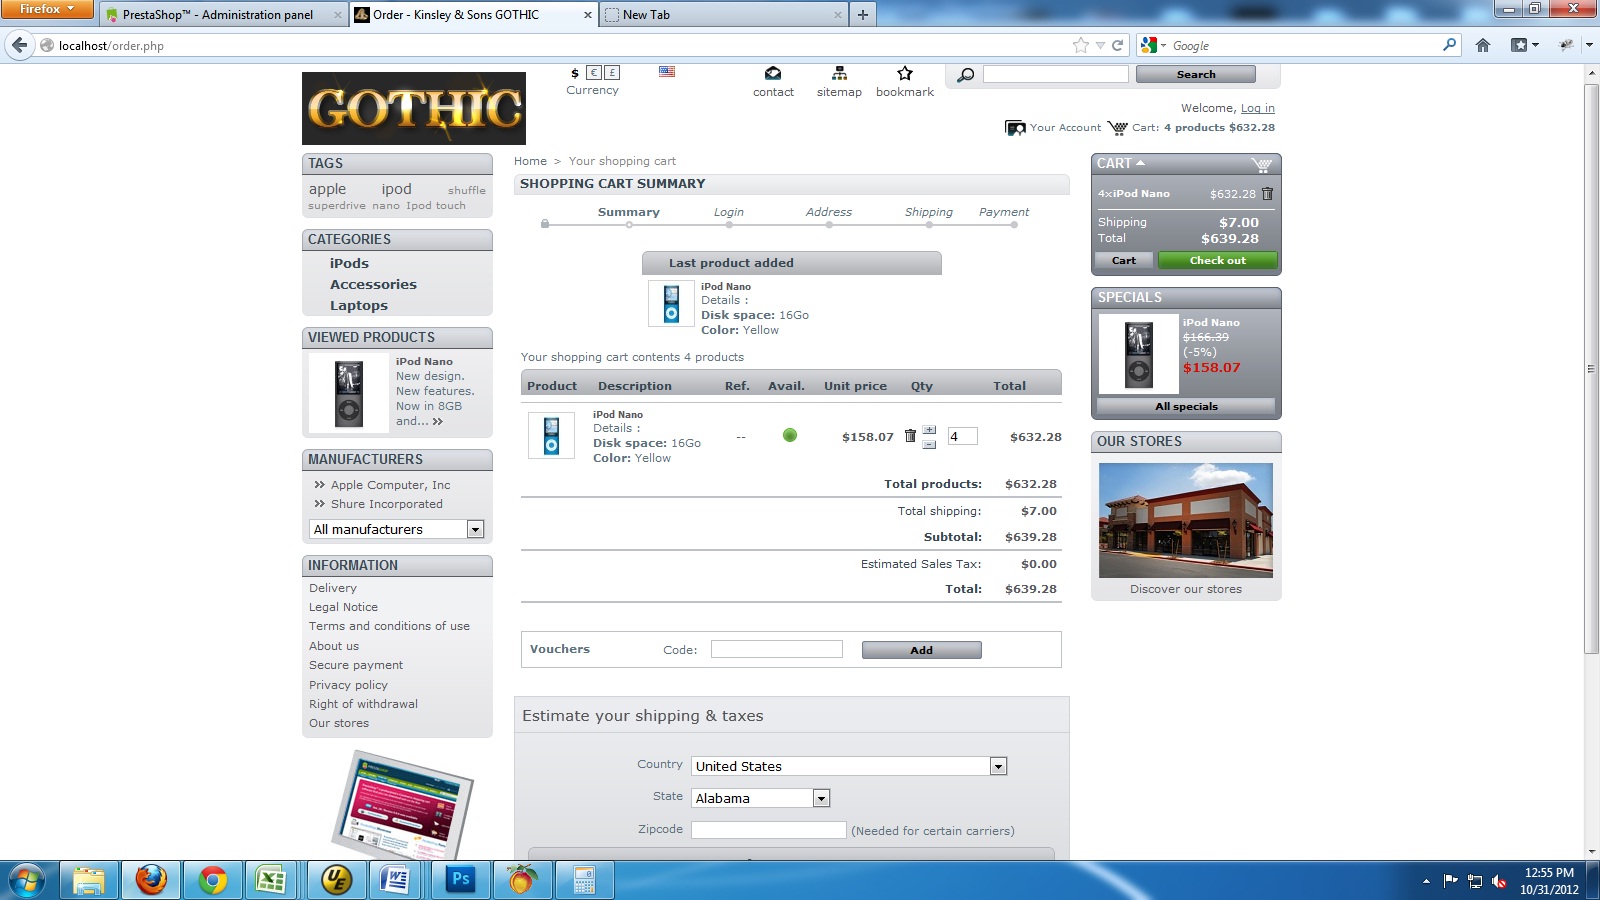1600x900 pixels.
Task: Increase iPod Nano quantity by one
Action: click(x=929, y=430)
